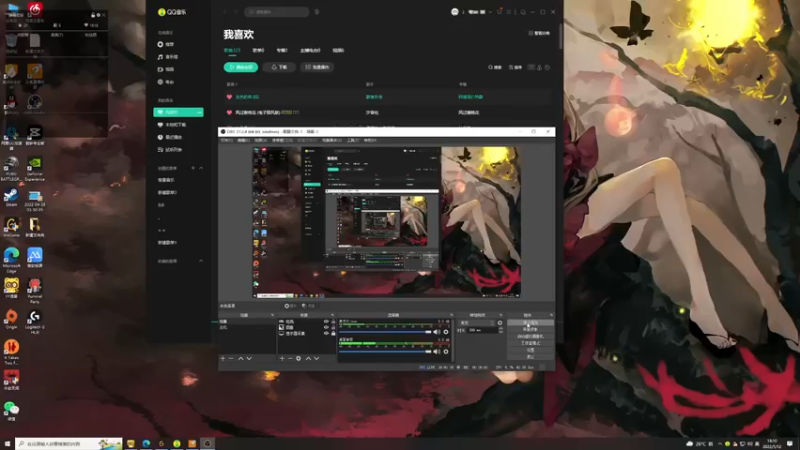Viewport: 800px width, 450px height.
Task: Unlike the first song via its heart icon
Action: [229, 97]
